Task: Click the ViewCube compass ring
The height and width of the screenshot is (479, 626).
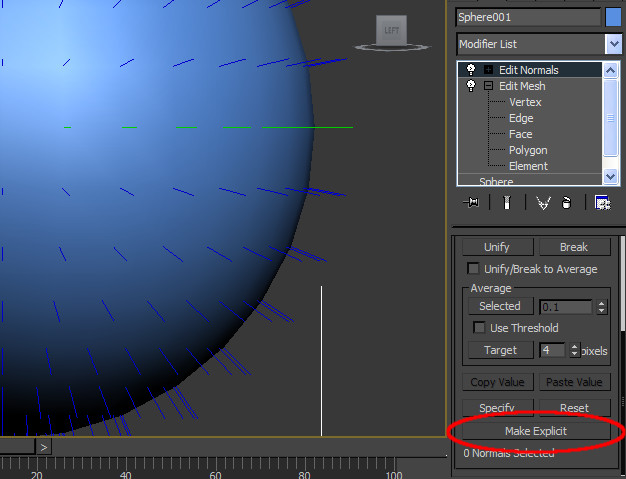Action: point(392,48)
